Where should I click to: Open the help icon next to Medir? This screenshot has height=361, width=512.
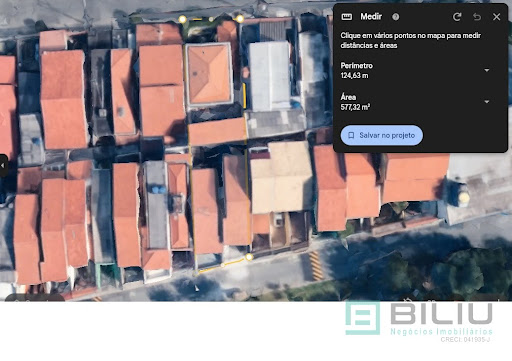[396, 17]
